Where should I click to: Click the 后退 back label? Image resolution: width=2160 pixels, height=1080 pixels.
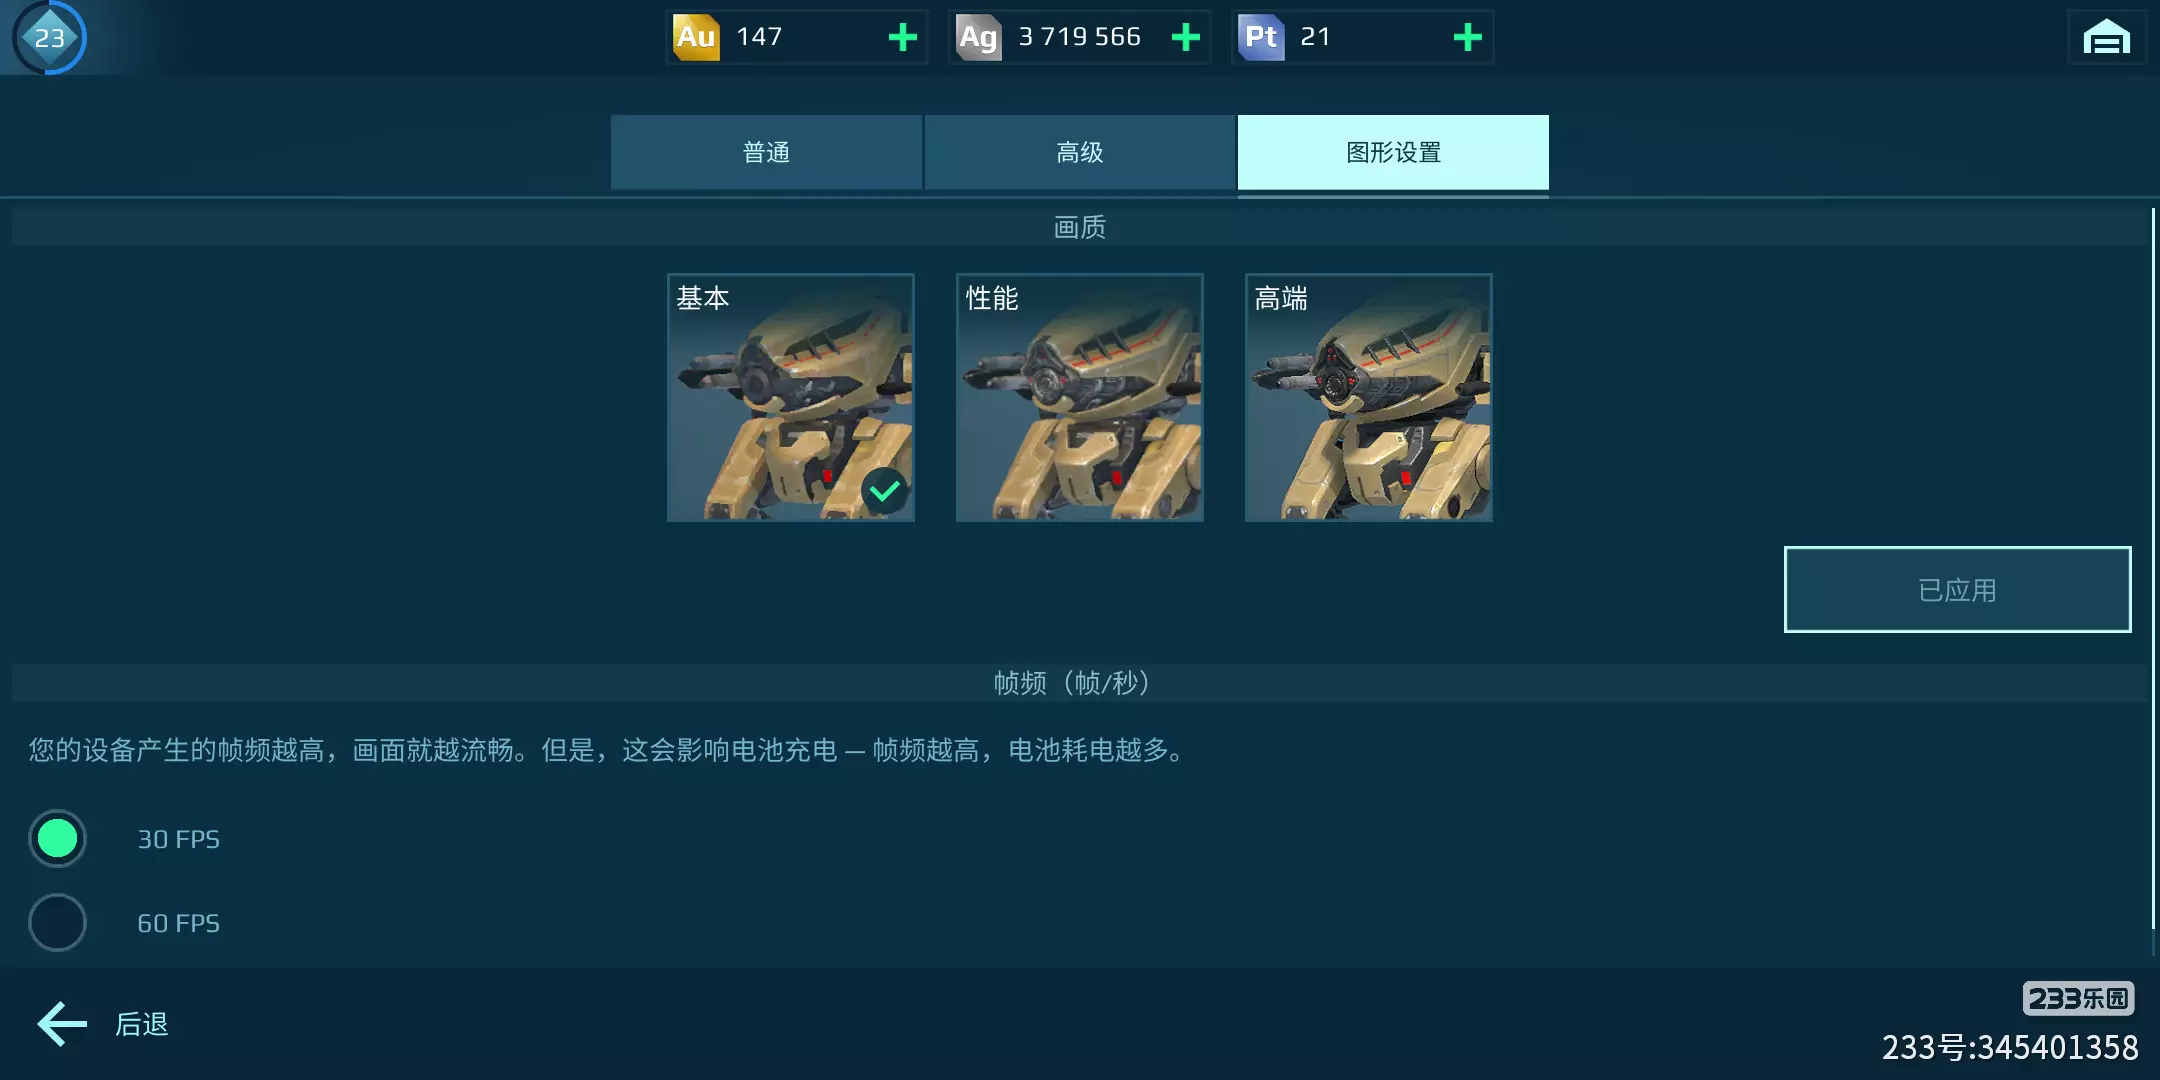pos(142,1024)
